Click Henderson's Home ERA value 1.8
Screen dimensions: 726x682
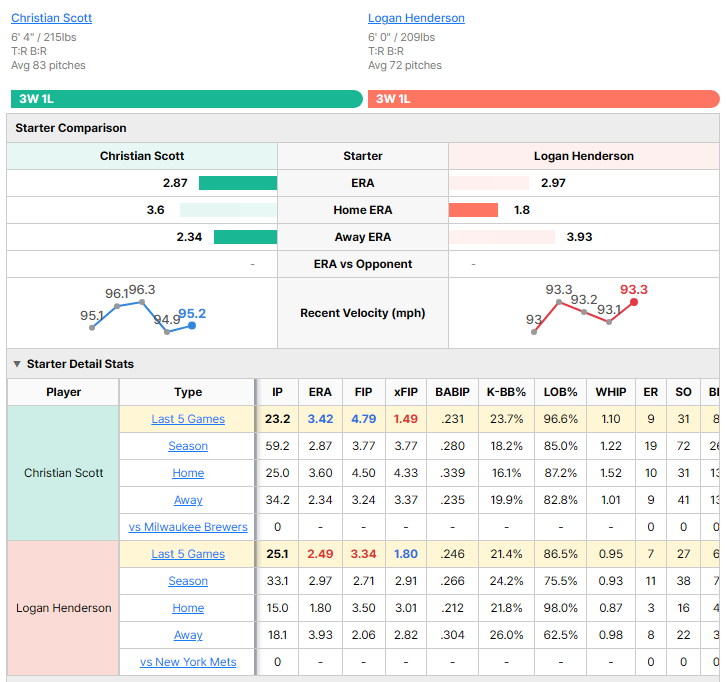522,210
